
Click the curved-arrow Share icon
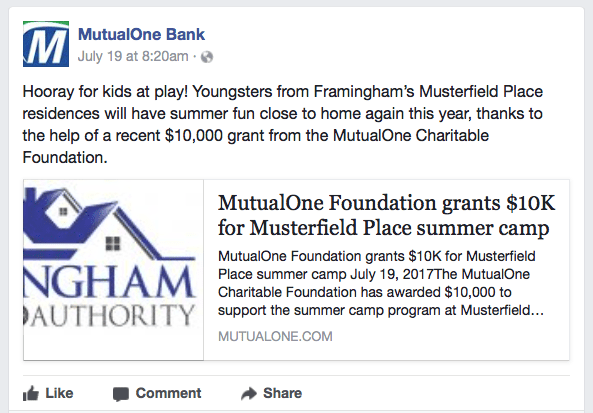[249, 394]
